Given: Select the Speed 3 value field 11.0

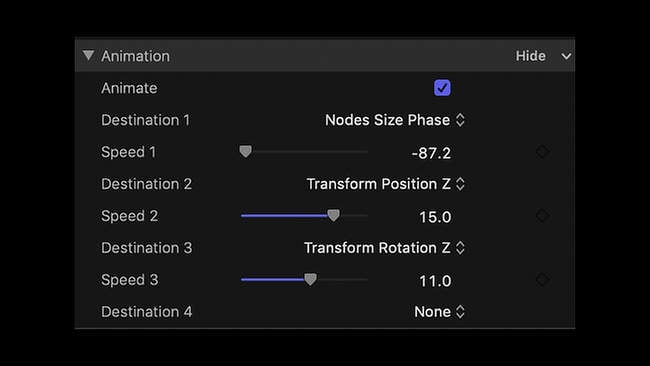Looking at the screenshot, I should click(x=435, y=281).
